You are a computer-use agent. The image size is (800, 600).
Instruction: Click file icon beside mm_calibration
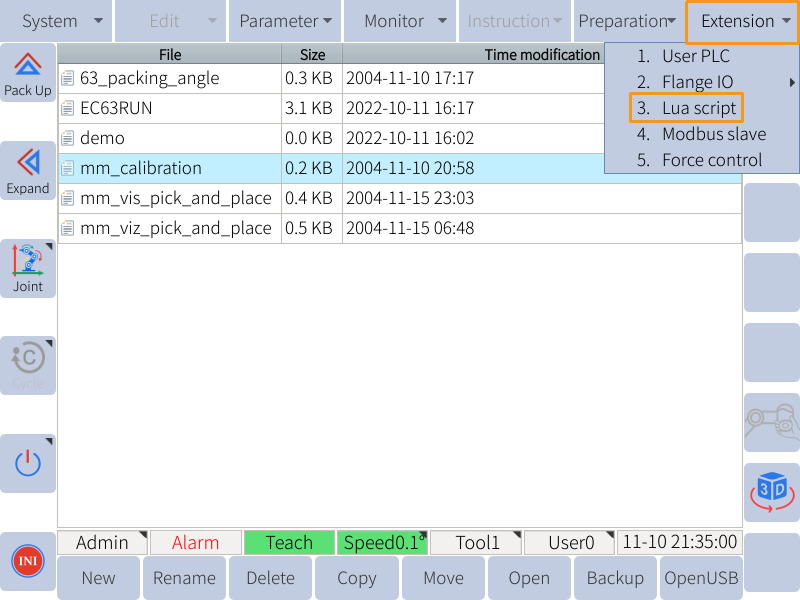coord(67,168)
